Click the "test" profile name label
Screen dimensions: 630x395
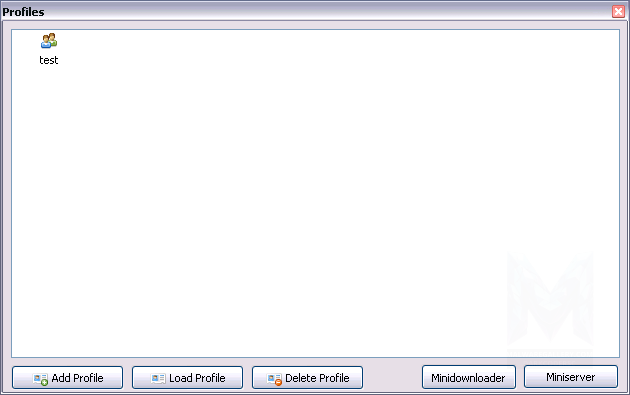click(x=49, y=60)
